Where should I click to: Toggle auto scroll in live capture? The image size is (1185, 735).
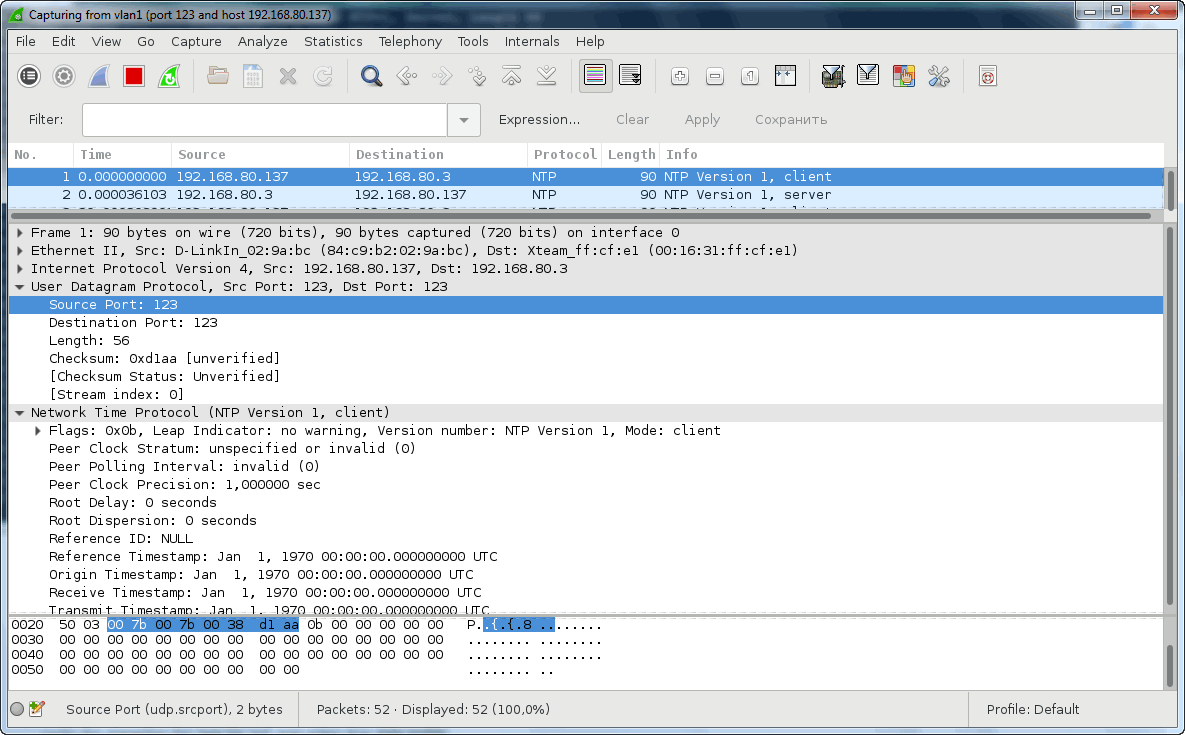point(630,76)
